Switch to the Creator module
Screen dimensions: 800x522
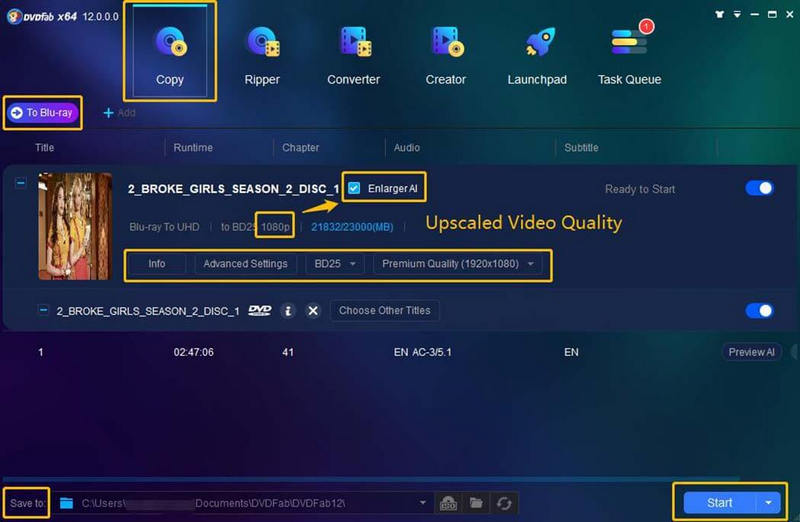pyautogui.click(x=446, y=55)
